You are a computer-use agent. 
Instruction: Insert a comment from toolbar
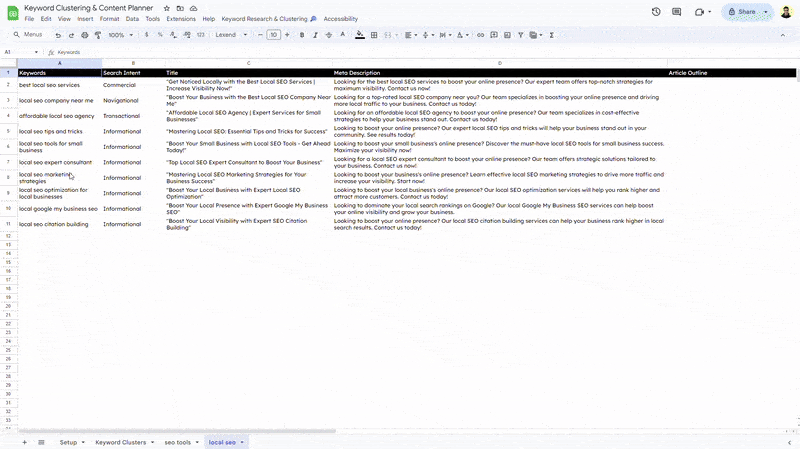tap(494, 35)
